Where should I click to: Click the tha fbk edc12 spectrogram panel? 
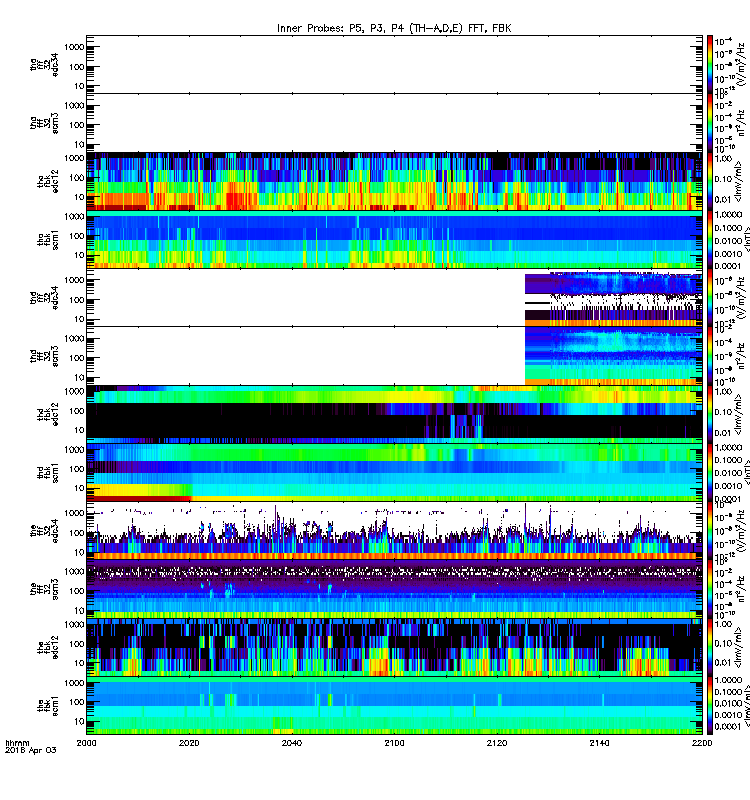pos(394,181)
